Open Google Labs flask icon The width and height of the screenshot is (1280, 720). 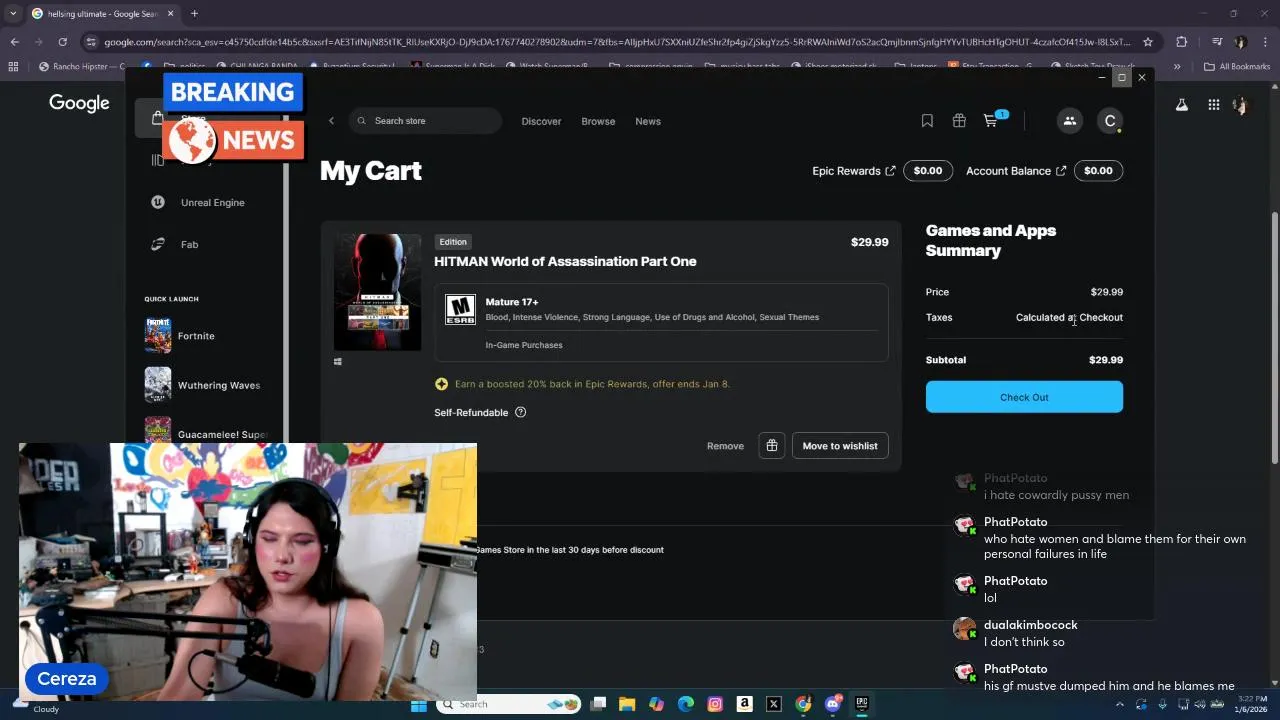click(x=1182, y=104)
